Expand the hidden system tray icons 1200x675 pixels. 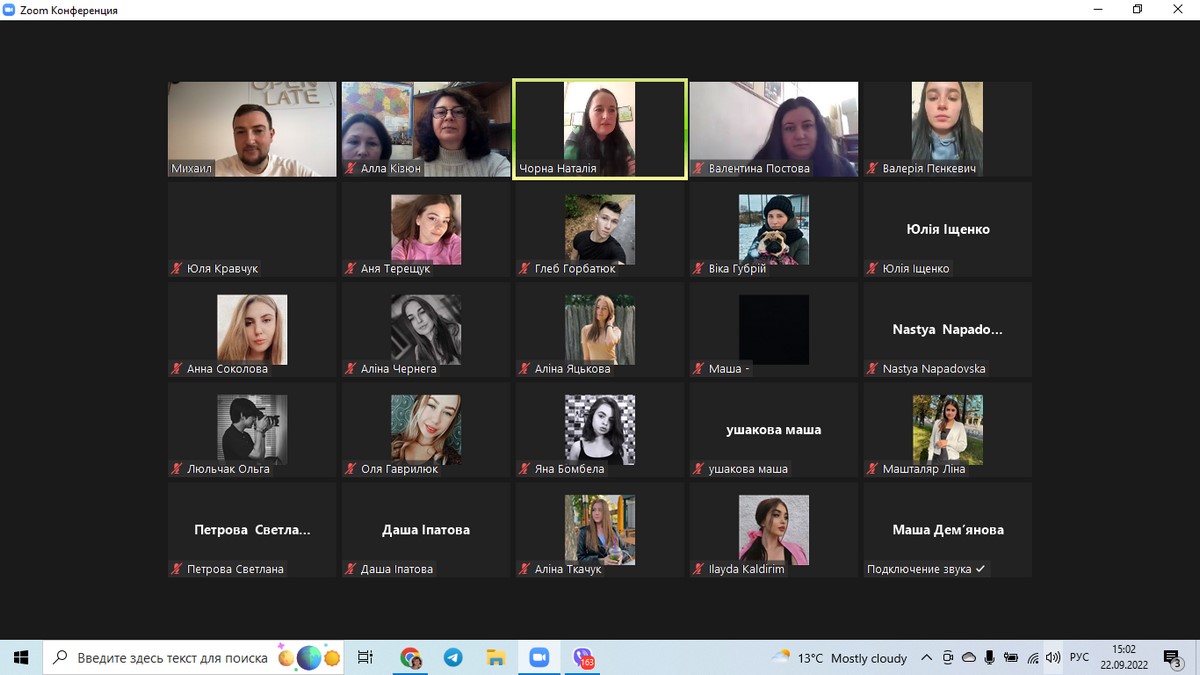click(x=926, y=657)
